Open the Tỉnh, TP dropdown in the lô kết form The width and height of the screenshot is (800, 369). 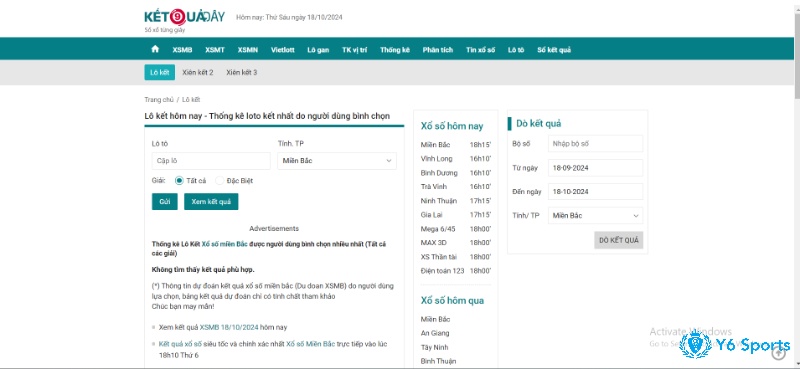pyautogui.click(x=337, y=161)
